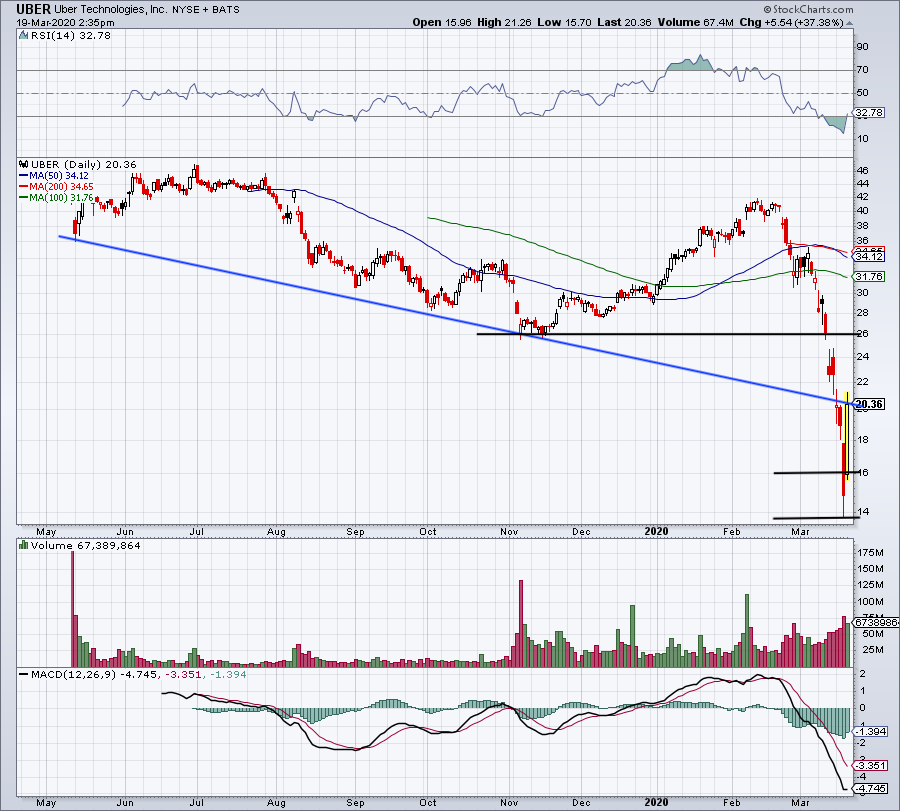Click the Last 20.36 header value
900x811 pixels.
click(x=624, y=22)
